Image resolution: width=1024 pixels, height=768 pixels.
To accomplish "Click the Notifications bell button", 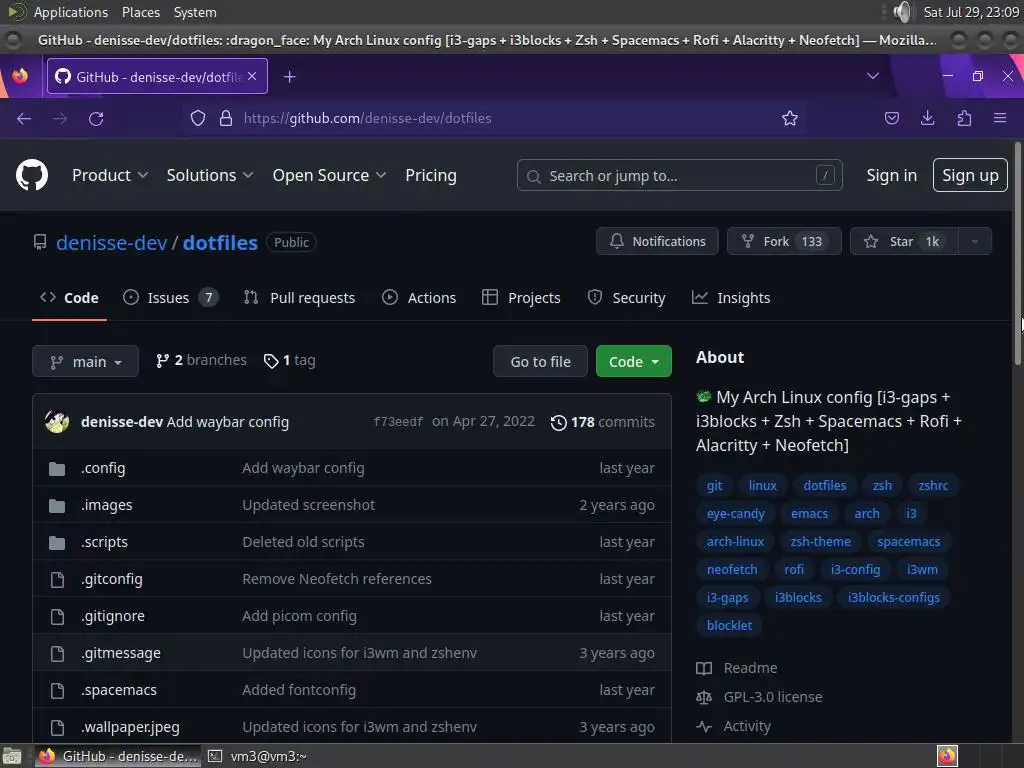I will click(x=657, y=241).
